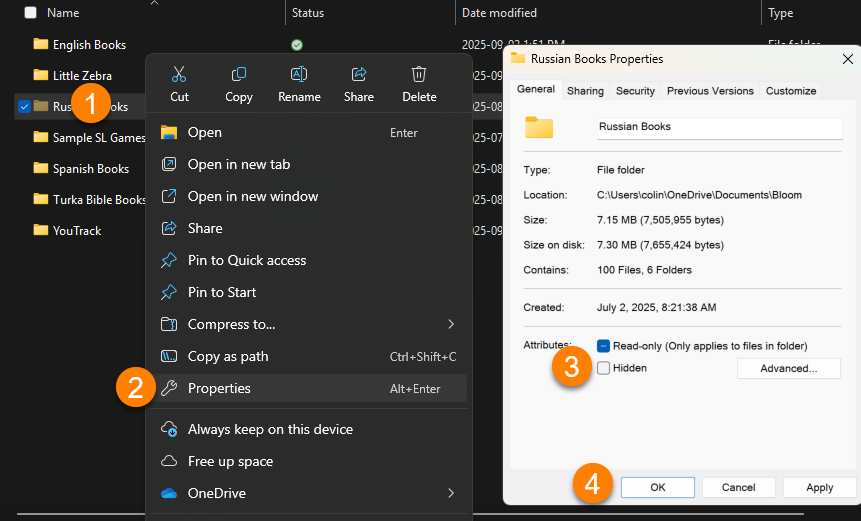Click the folder name text field
Screen dimensions: 861x521
(717, 127)
